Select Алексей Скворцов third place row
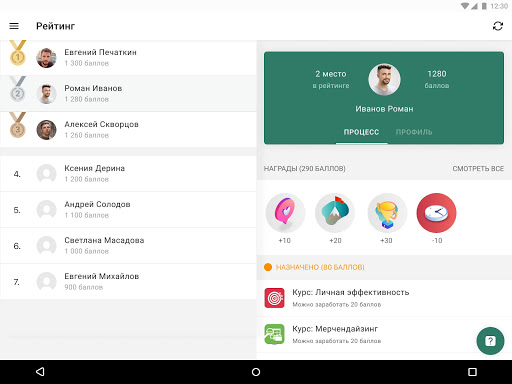512x384 pixels. click(128, 130)
